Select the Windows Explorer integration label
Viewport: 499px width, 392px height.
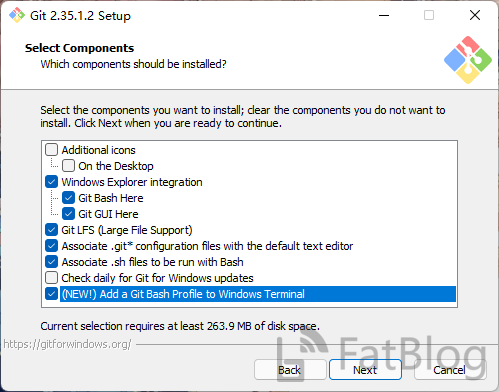click(x=132, y=182)
